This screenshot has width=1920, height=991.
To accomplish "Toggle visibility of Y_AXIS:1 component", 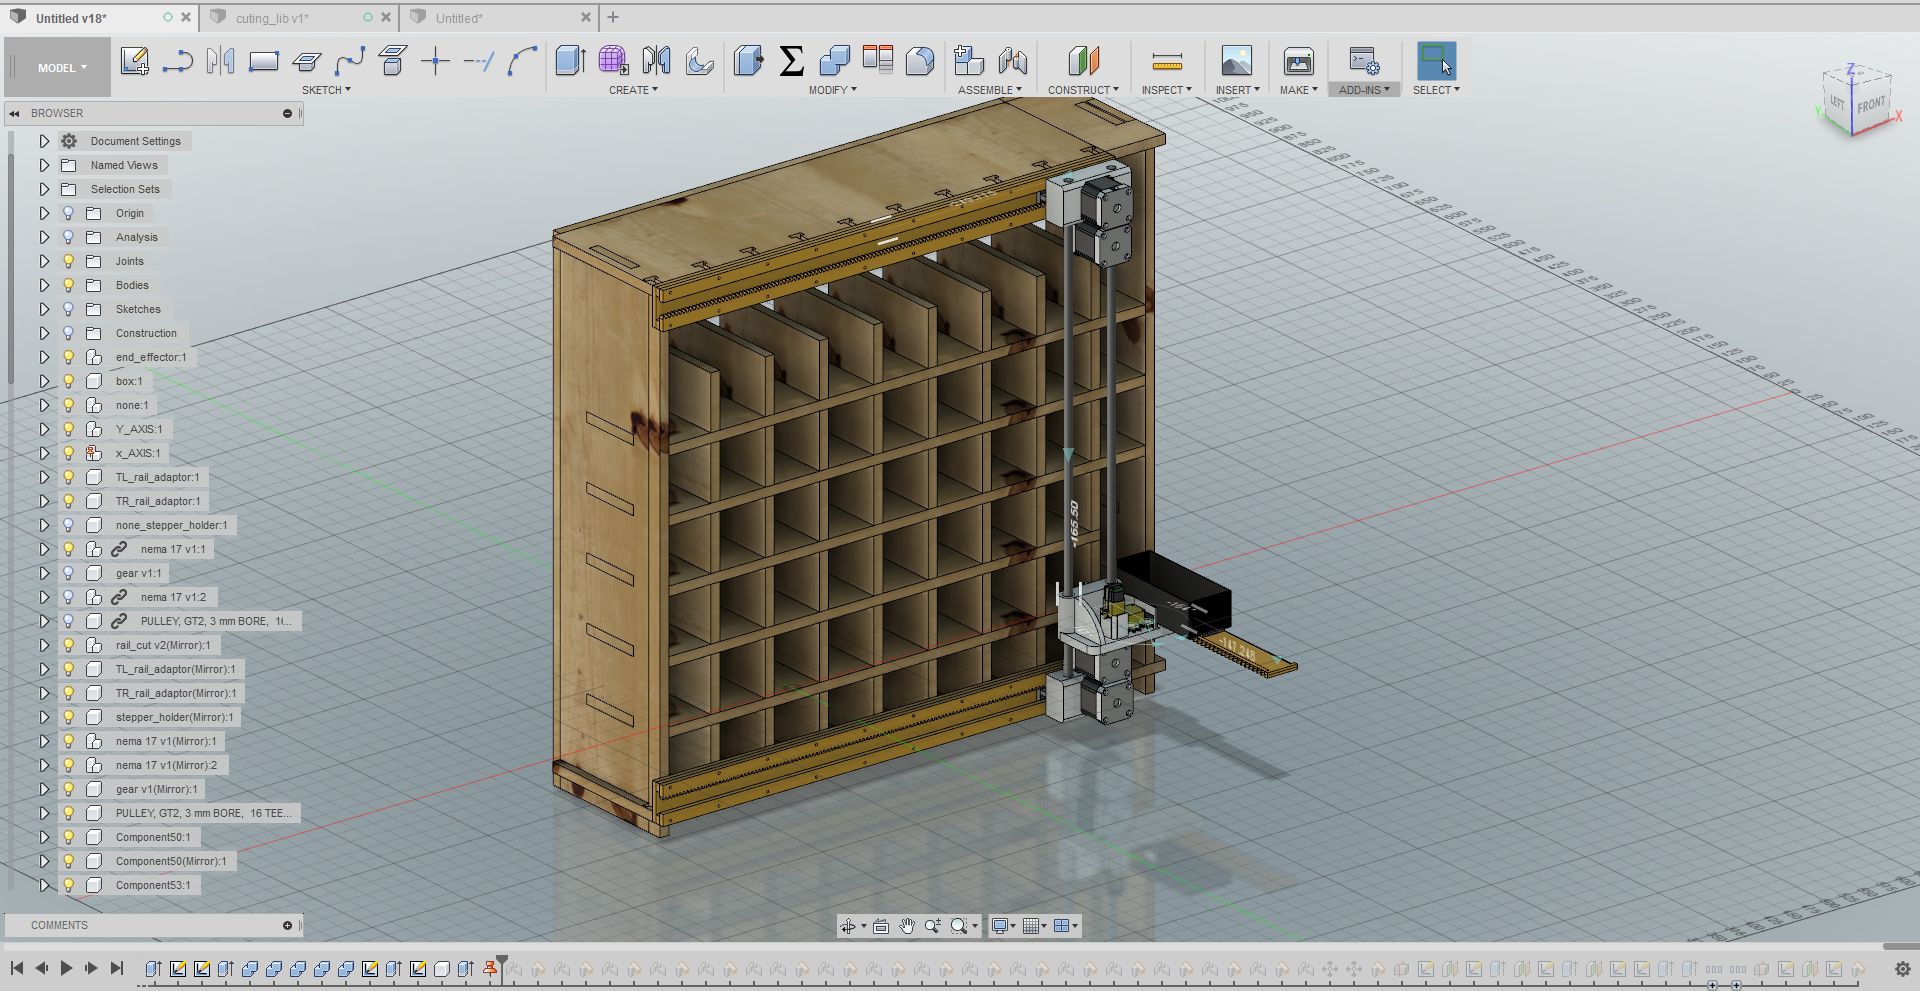I will coord(69,429).
